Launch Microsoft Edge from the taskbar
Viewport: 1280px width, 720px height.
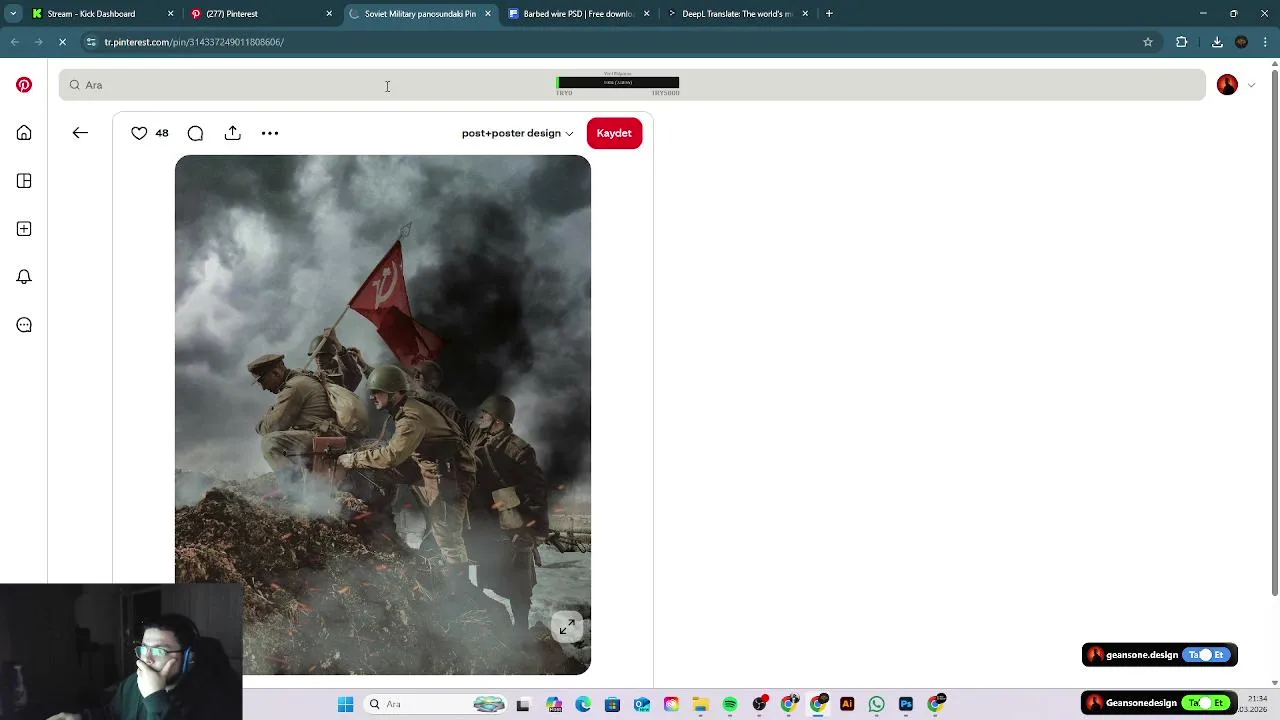[583, 704]
